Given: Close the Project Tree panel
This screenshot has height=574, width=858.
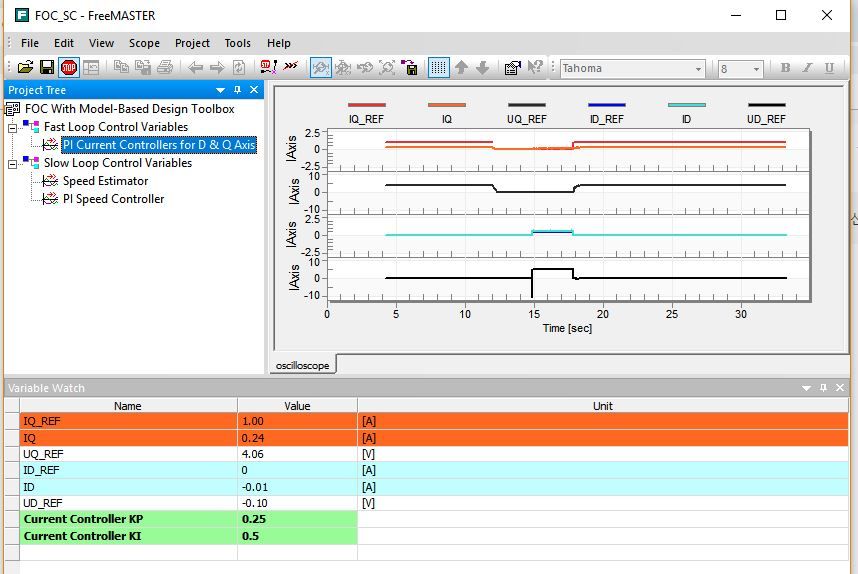Looking at the screenshot, I should pos(254,90).
